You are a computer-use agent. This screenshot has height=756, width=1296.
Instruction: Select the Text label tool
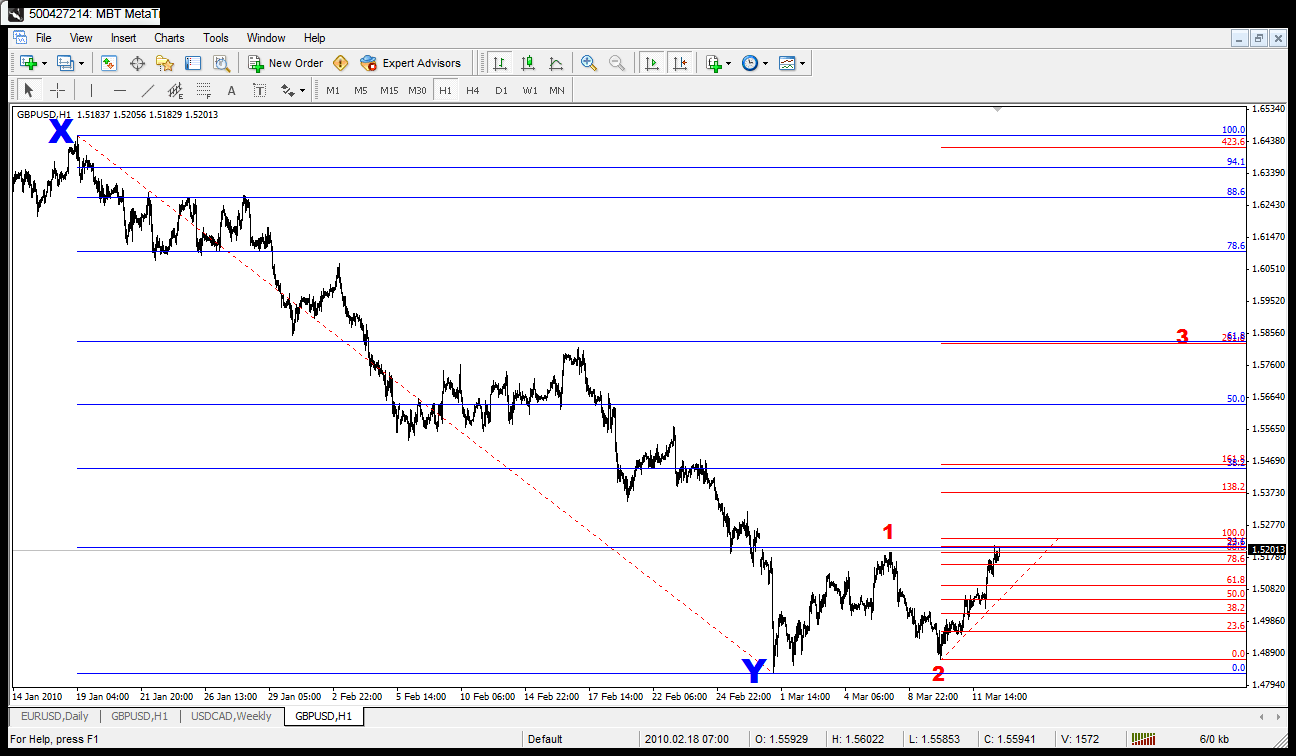[231, 90]
